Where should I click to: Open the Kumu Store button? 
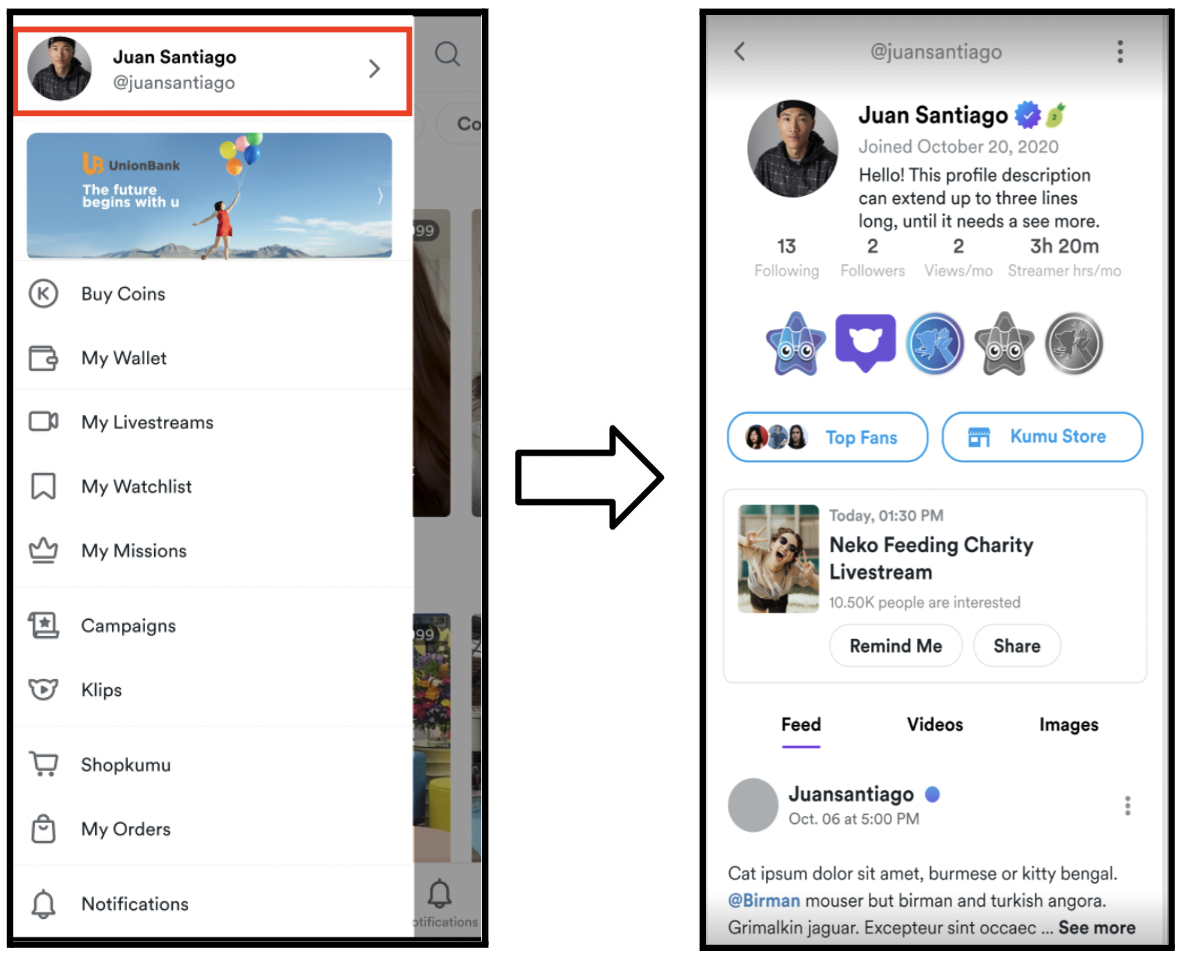pos(1042,436)
